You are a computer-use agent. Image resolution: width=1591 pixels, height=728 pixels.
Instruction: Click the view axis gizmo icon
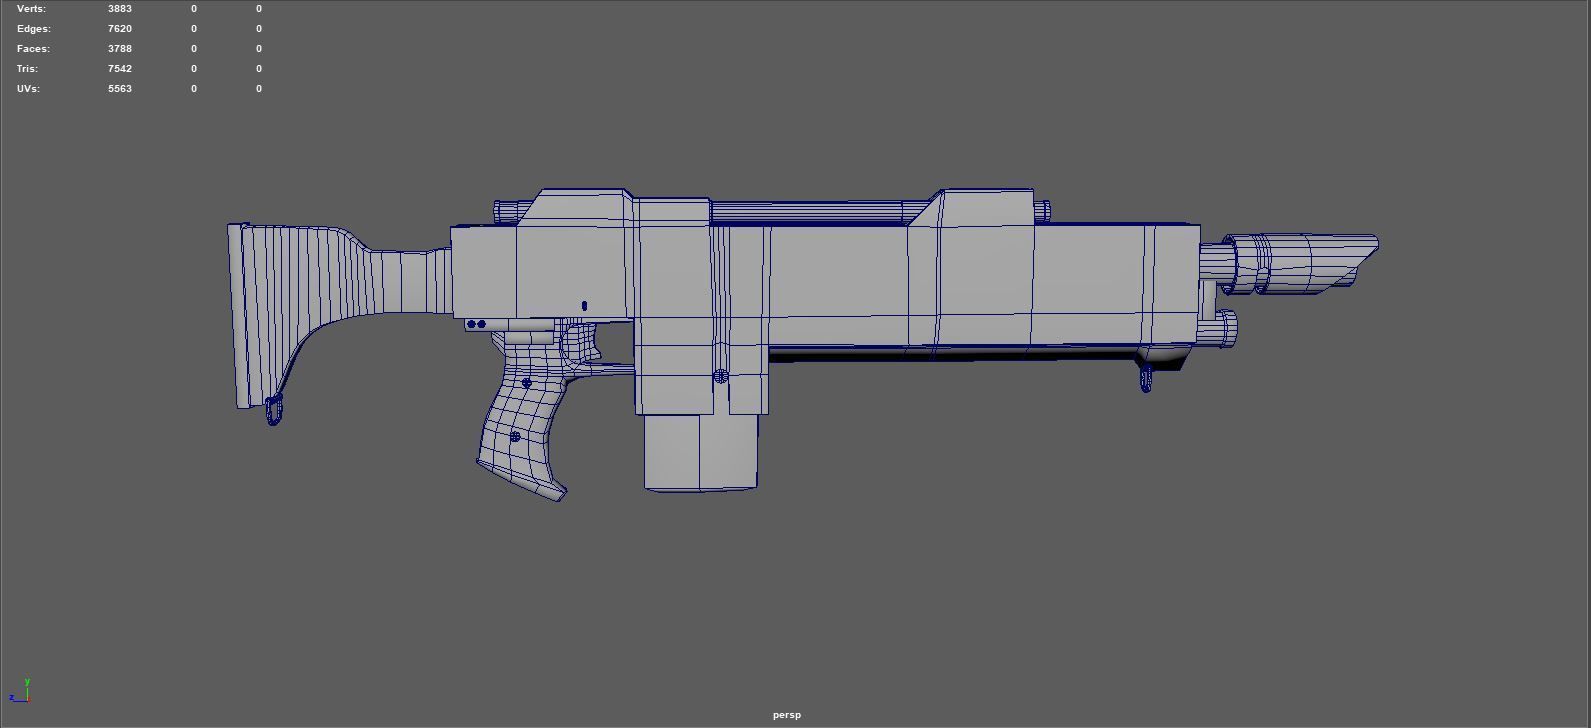coord(19,690)
